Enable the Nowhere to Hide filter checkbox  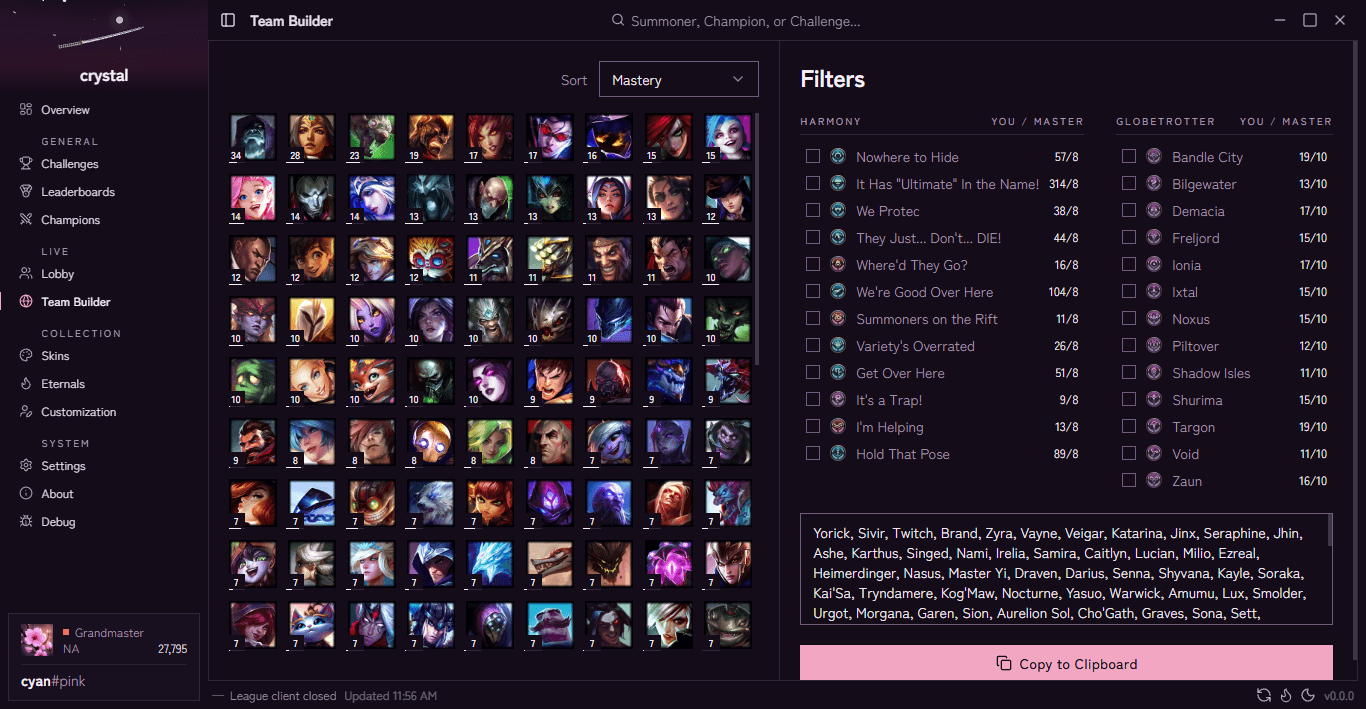pyautogui.click(x=813, y=157)
